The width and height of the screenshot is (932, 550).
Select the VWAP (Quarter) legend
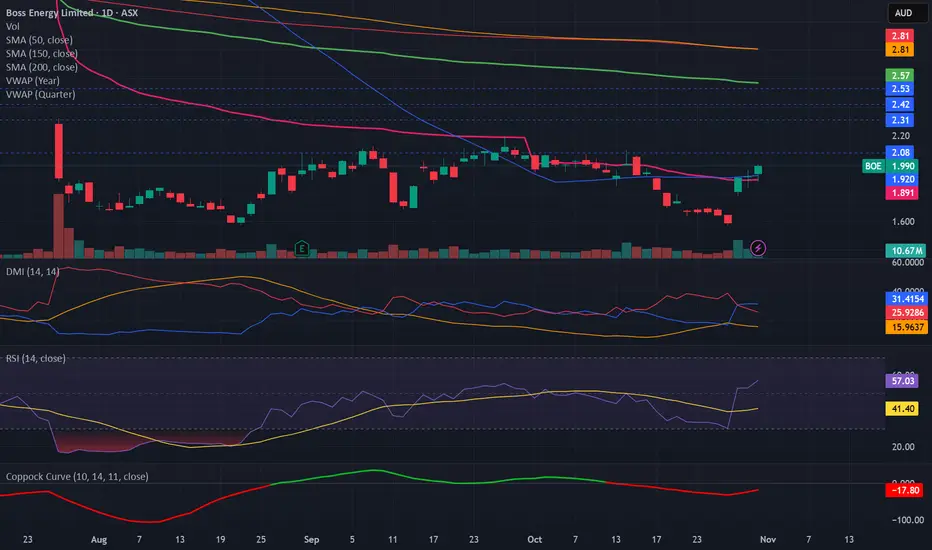click(x=40, y=94)
